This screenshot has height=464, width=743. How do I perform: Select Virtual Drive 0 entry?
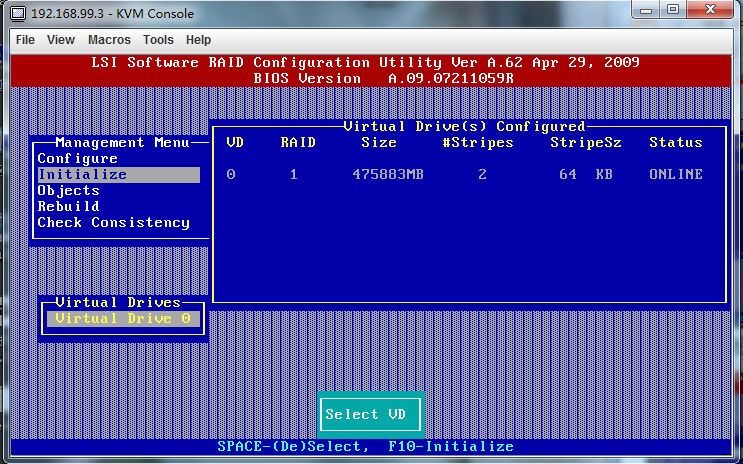pyautogui.click(x=123, y=318)
